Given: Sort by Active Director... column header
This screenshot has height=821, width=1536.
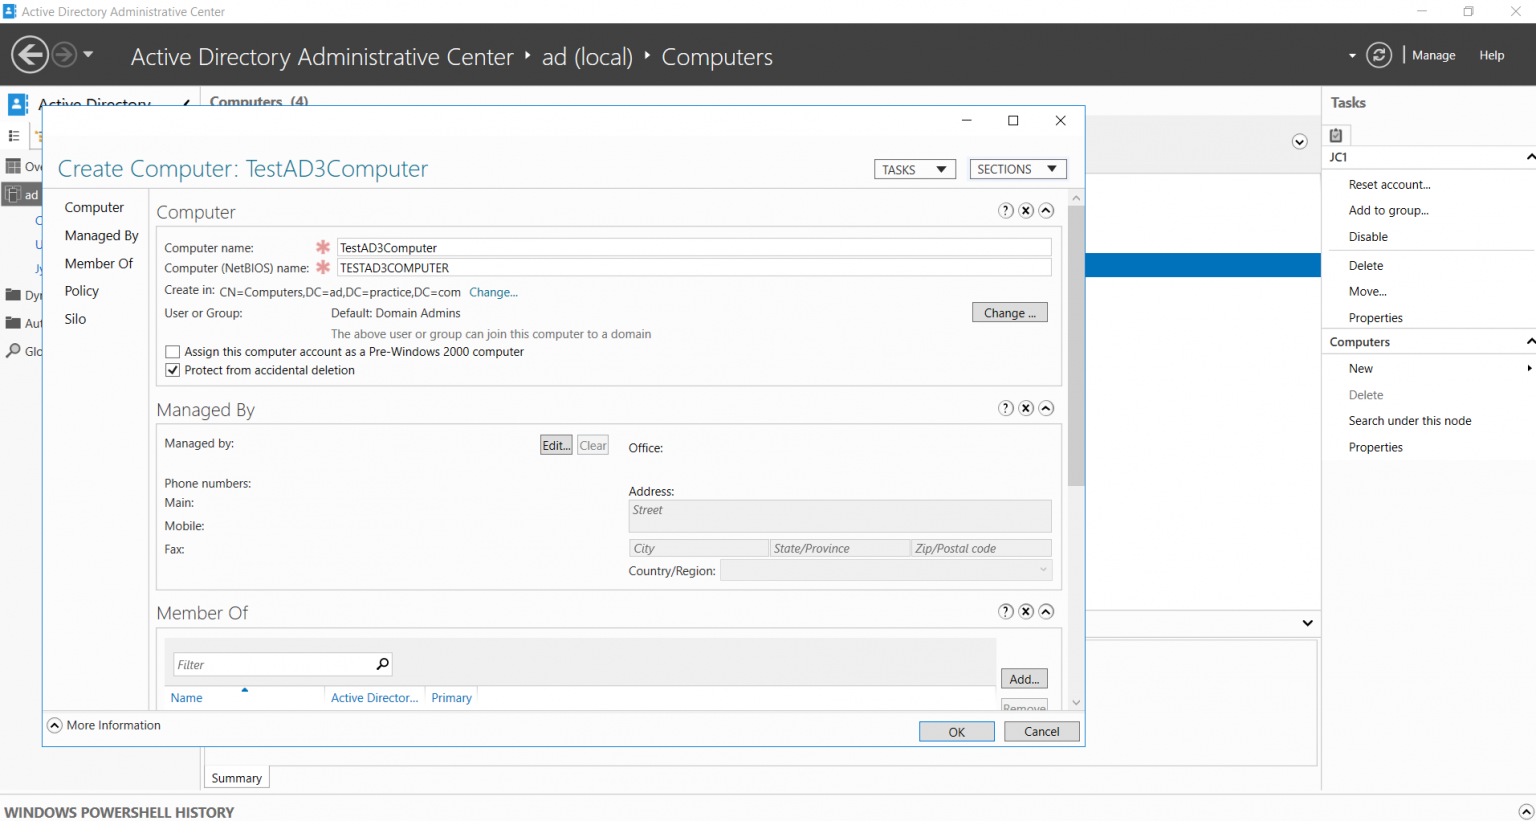Looking at the screenshot, I should [374, 698].
